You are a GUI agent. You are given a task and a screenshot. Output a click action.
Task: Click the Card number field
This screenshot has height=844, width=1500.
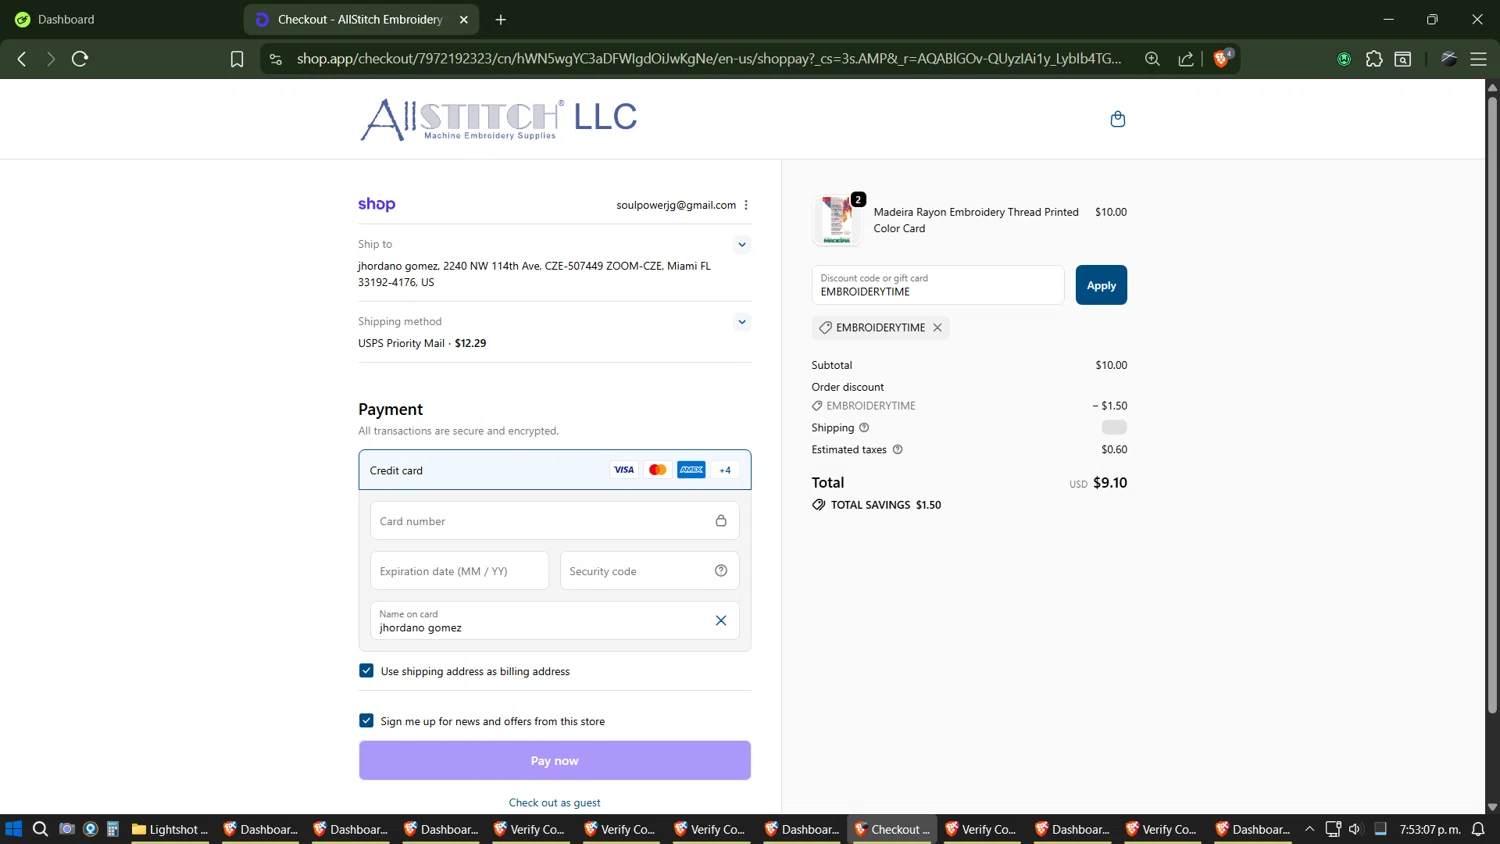(x=555, y=521)
